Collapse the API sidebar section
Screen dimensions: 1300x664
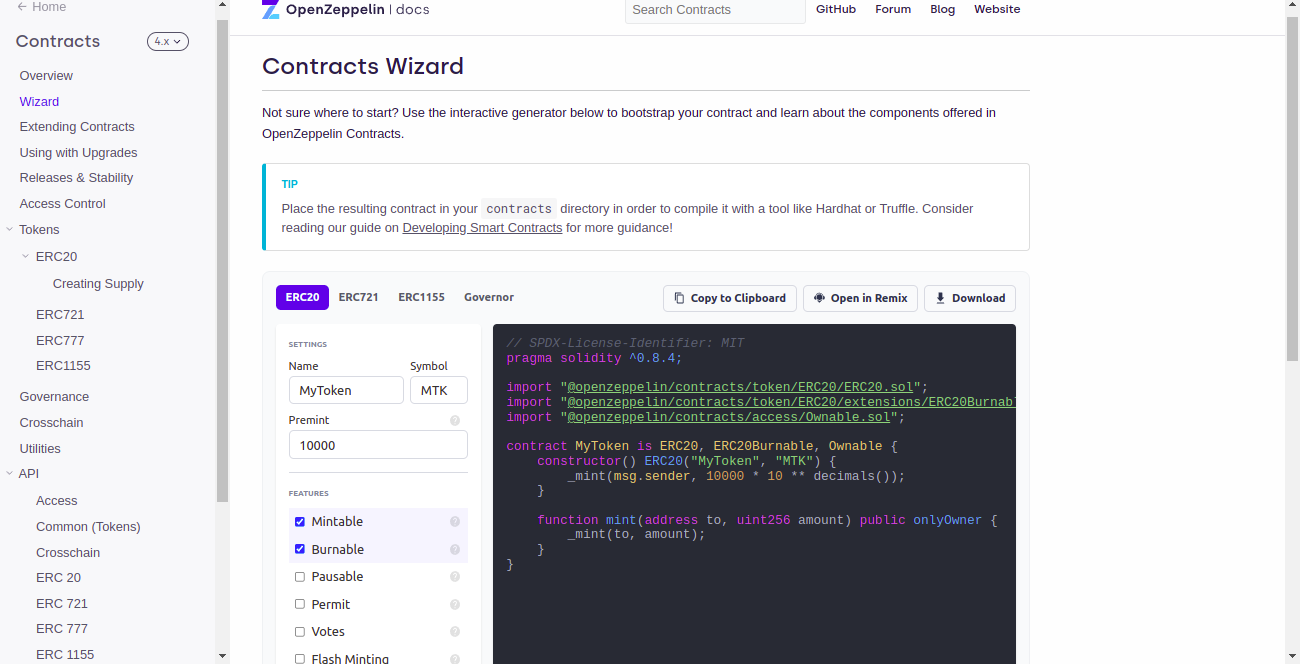click(10, 474)
